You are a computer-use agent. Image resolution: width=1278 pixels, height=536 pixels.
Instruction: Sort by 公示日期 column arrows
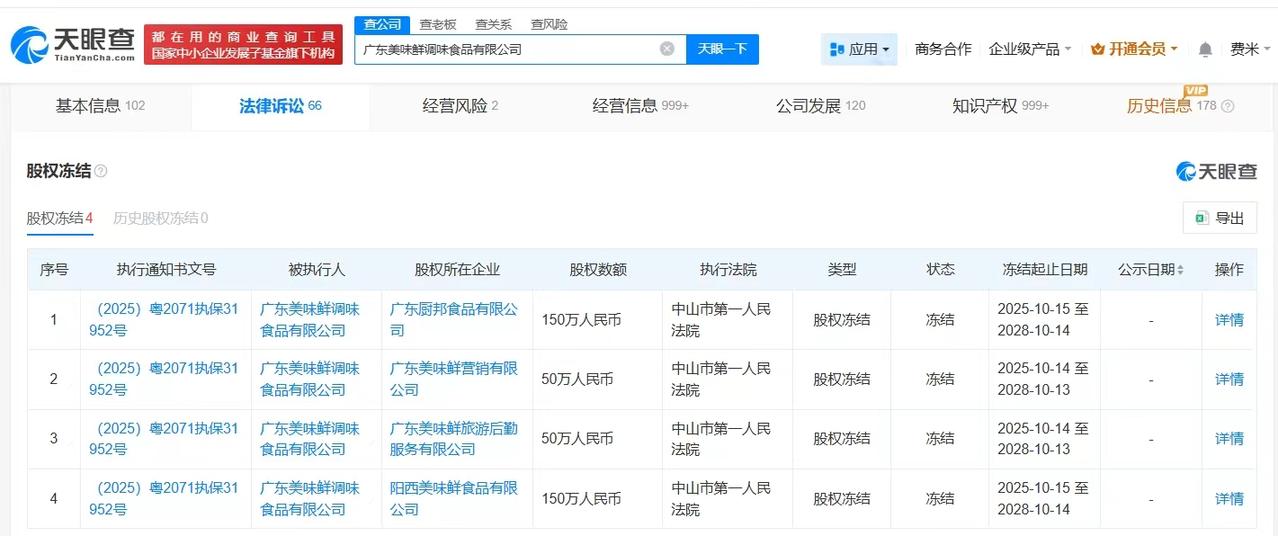1180,270
